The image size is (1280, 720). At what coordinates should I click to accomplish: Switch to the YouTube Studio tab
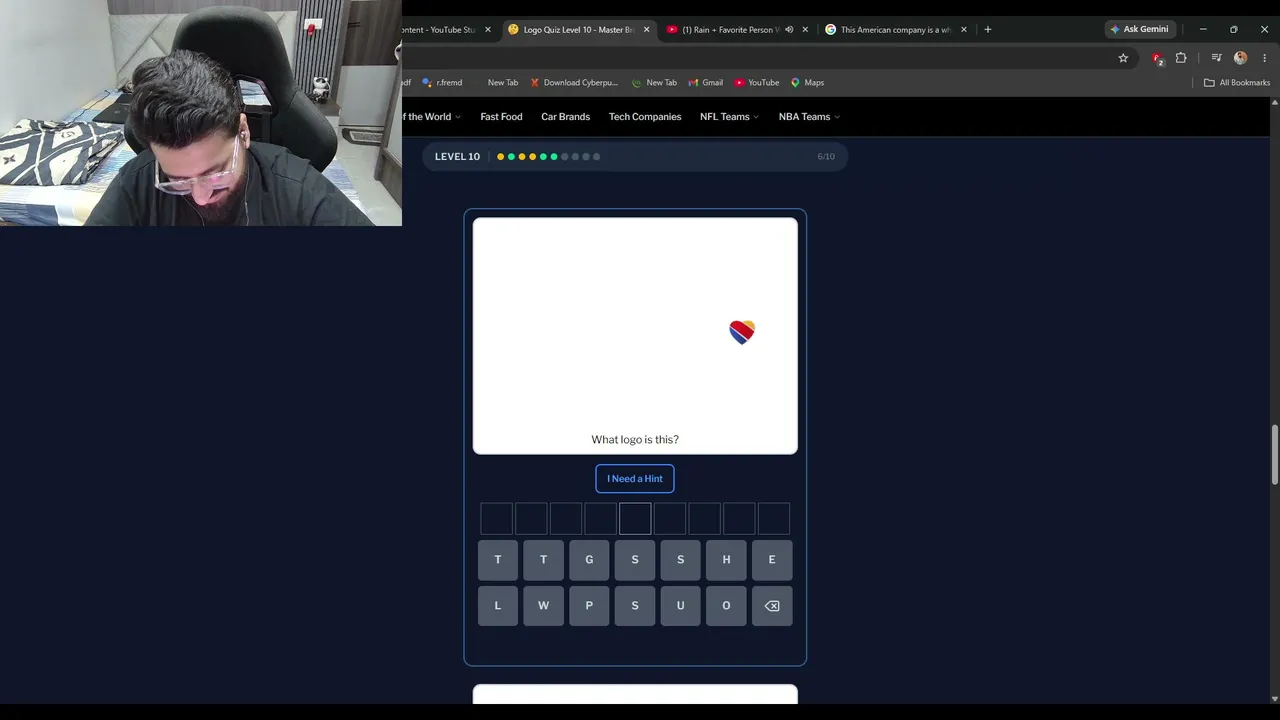[440, 30]
